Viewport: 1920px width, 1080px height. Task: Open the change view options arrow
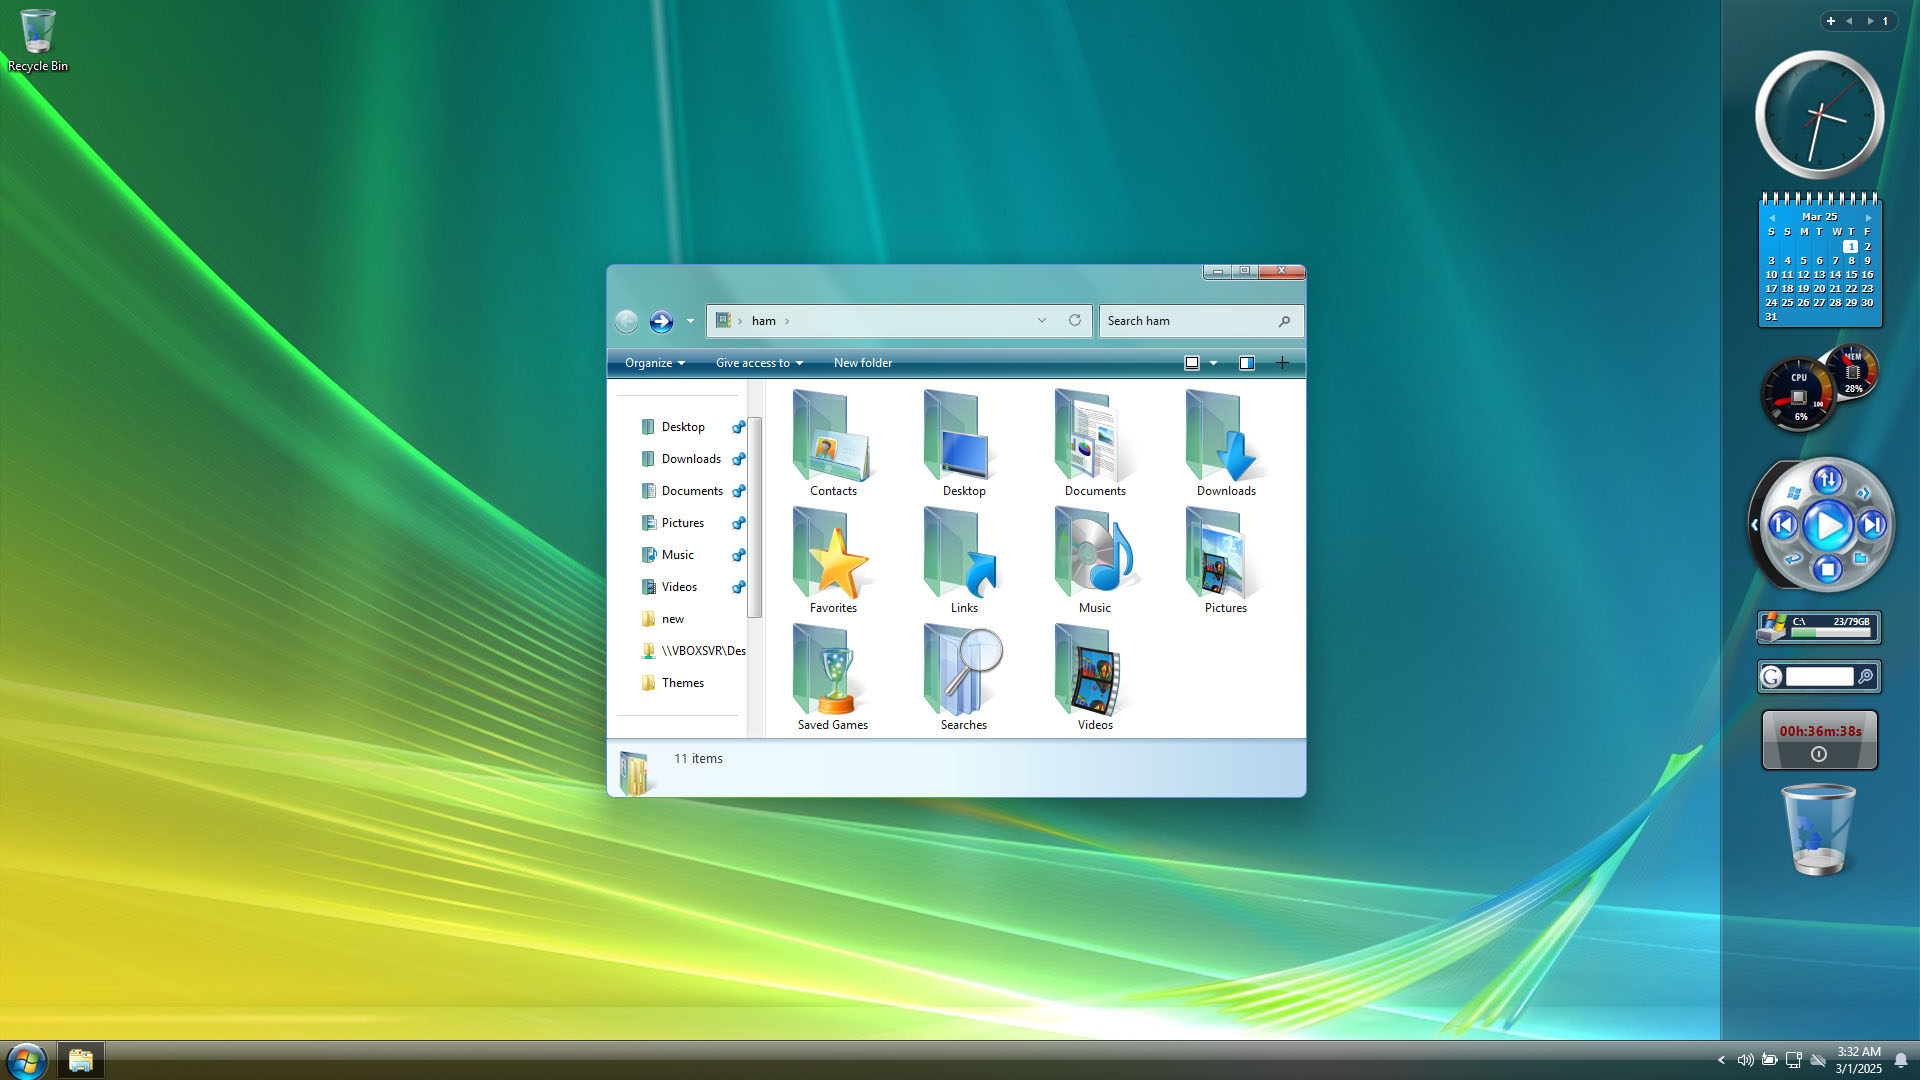click(1214, 363)
